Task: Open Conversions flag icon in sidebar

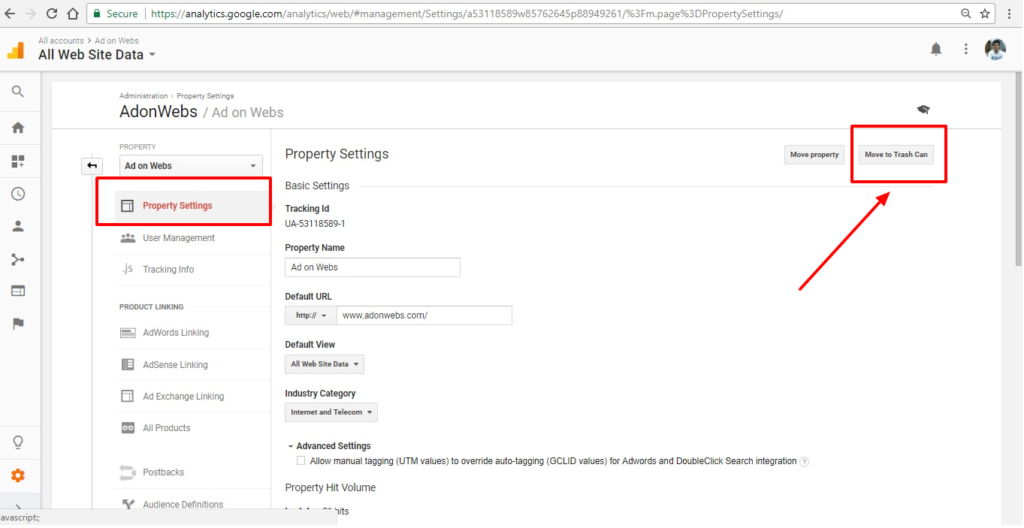Action: 18,323
